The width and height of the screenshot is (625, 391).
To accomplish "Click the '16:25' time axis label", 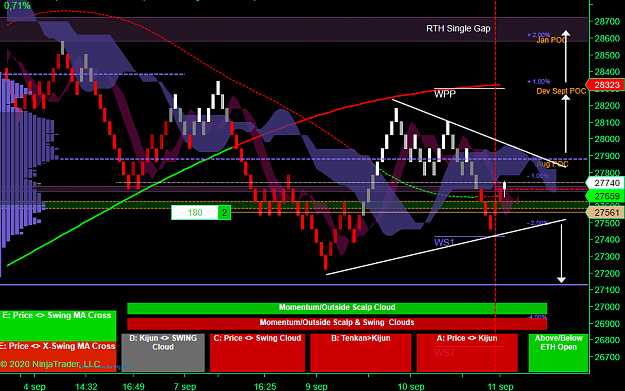I will [x=265, y=387].
